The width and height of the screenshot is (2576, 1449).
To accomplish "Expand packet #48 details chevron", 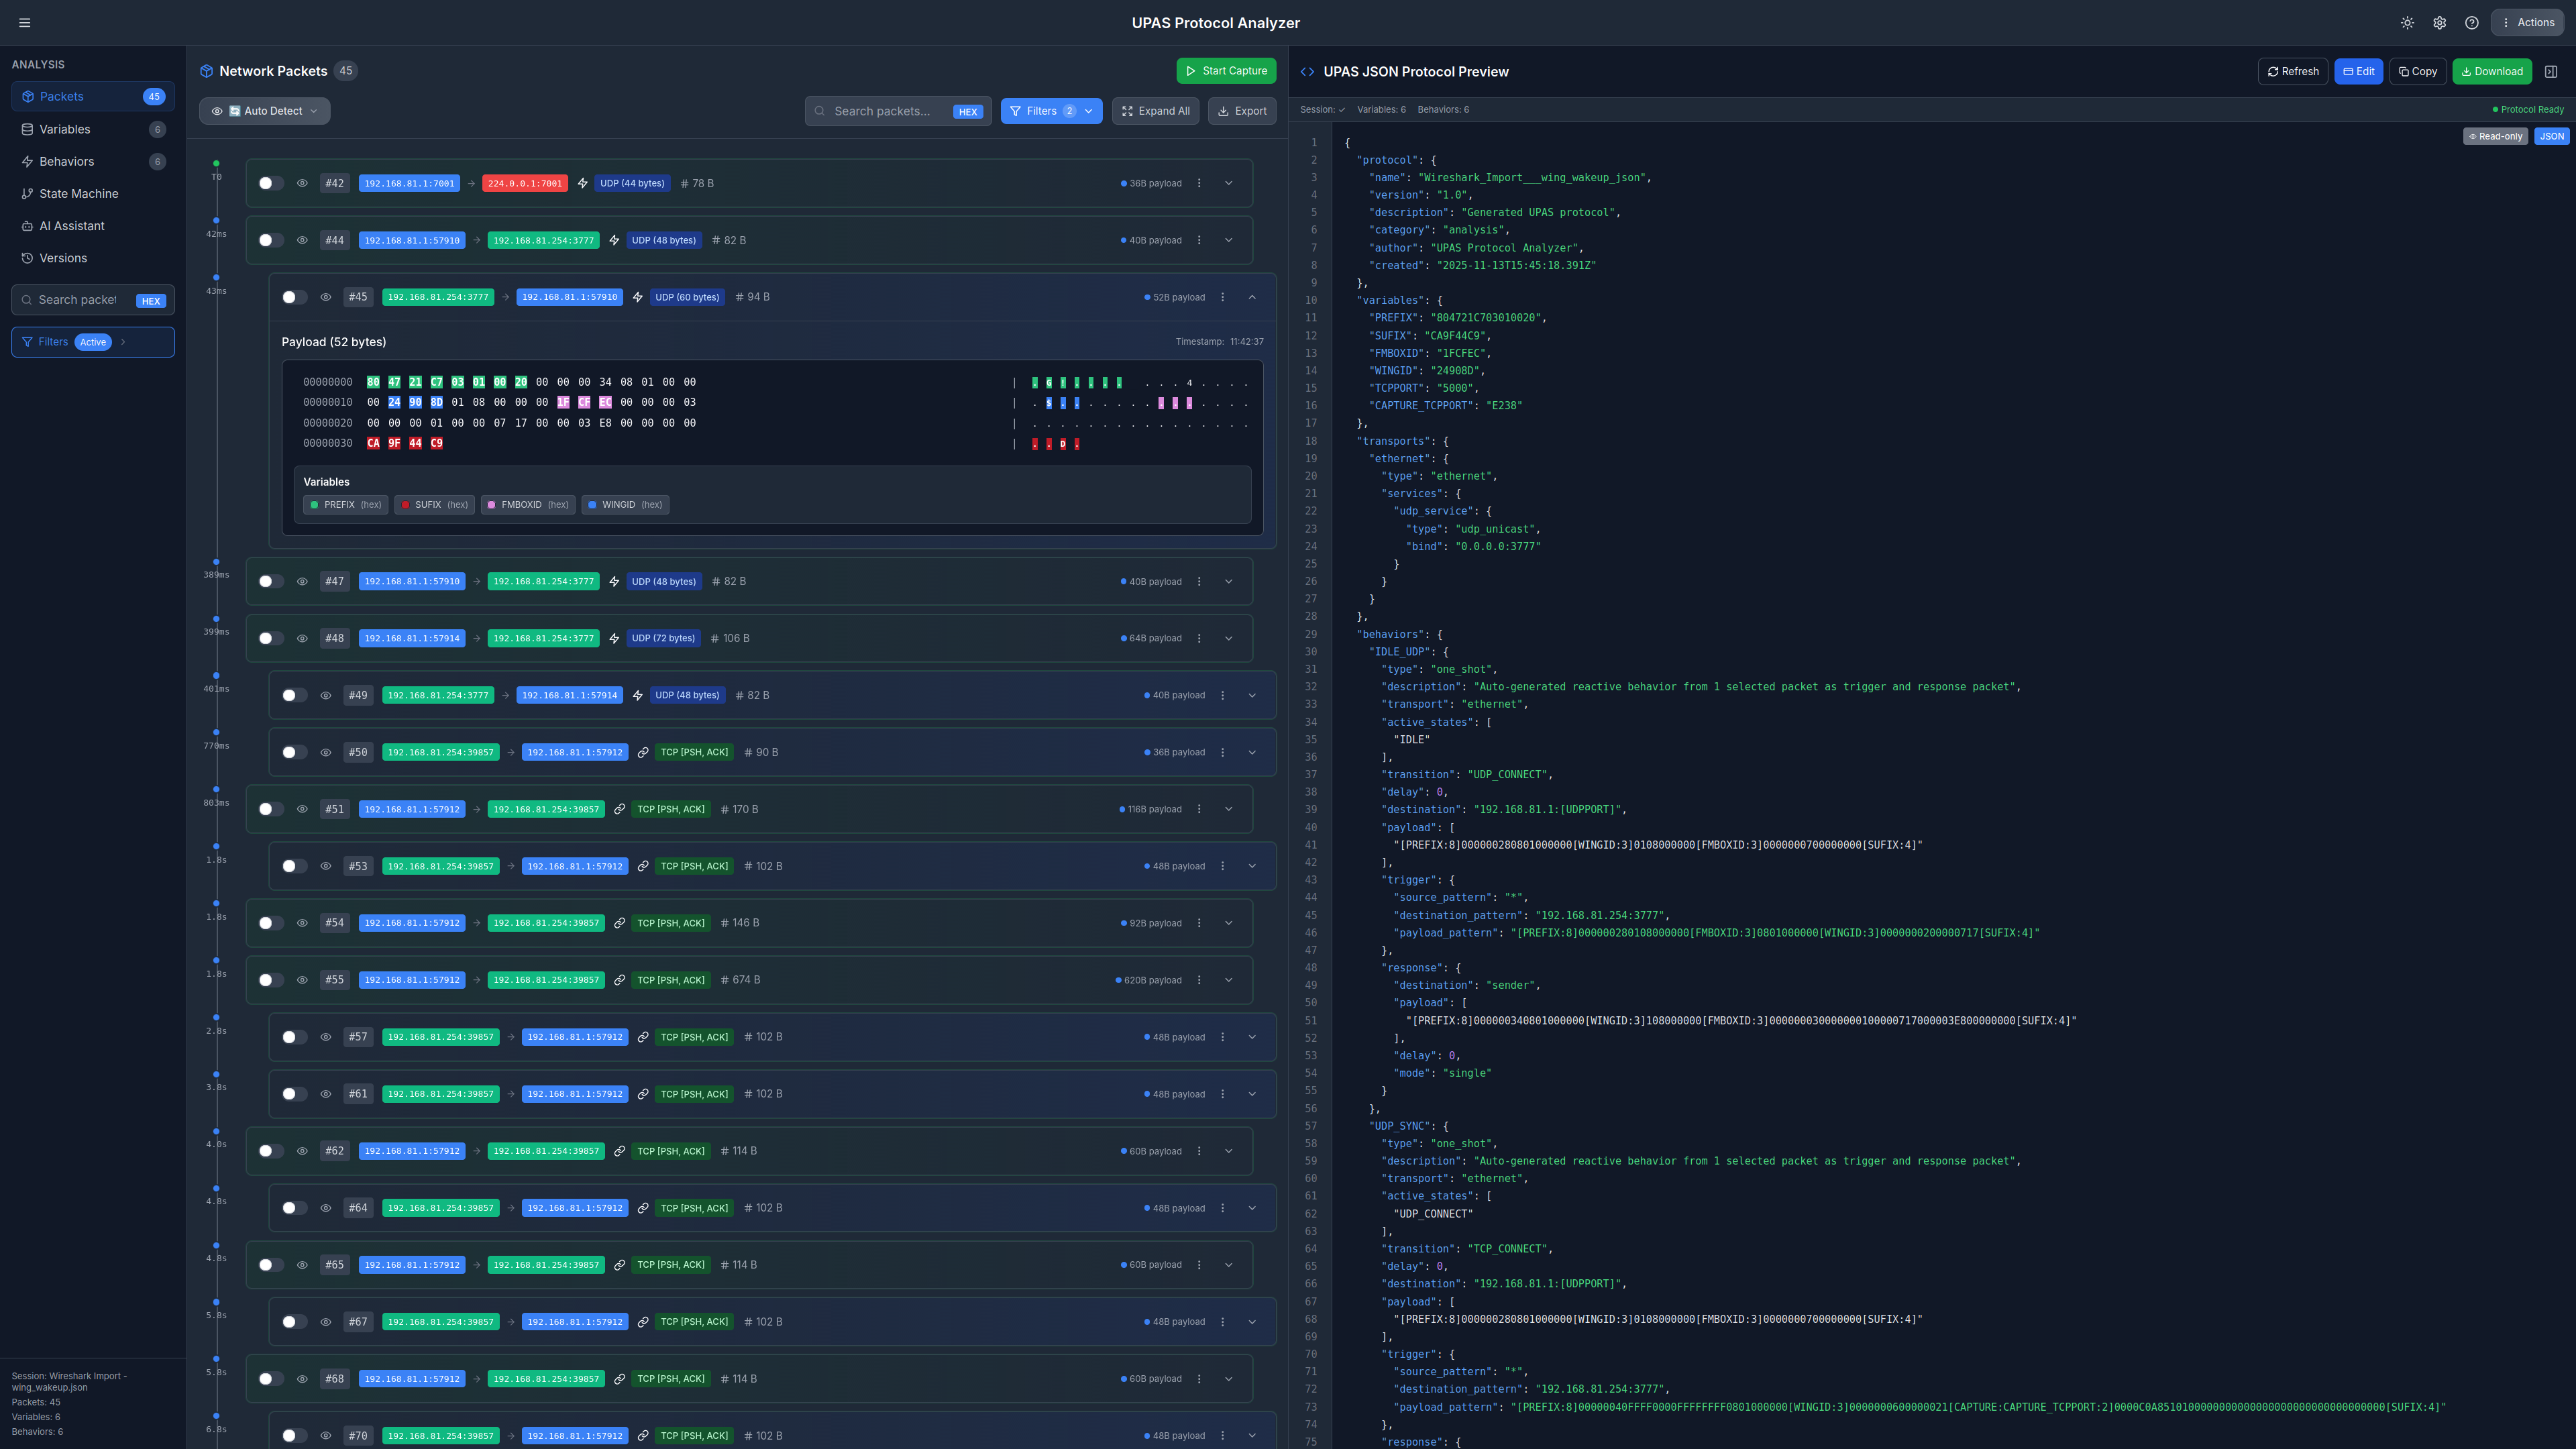I will pyautogui.click(x=1229, y=638).
